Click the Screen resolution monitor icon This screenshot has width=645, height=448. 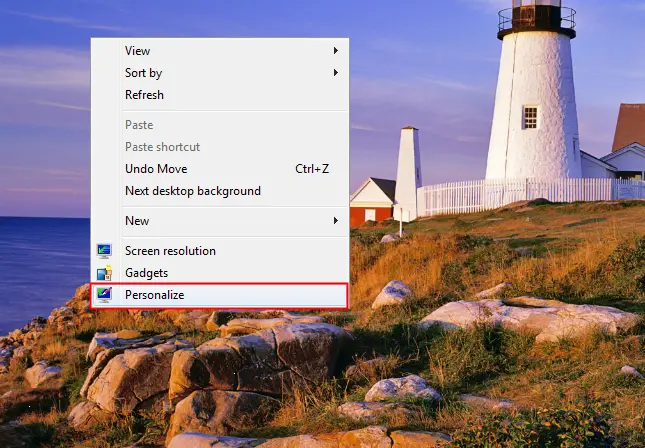(x=104, y=251)
